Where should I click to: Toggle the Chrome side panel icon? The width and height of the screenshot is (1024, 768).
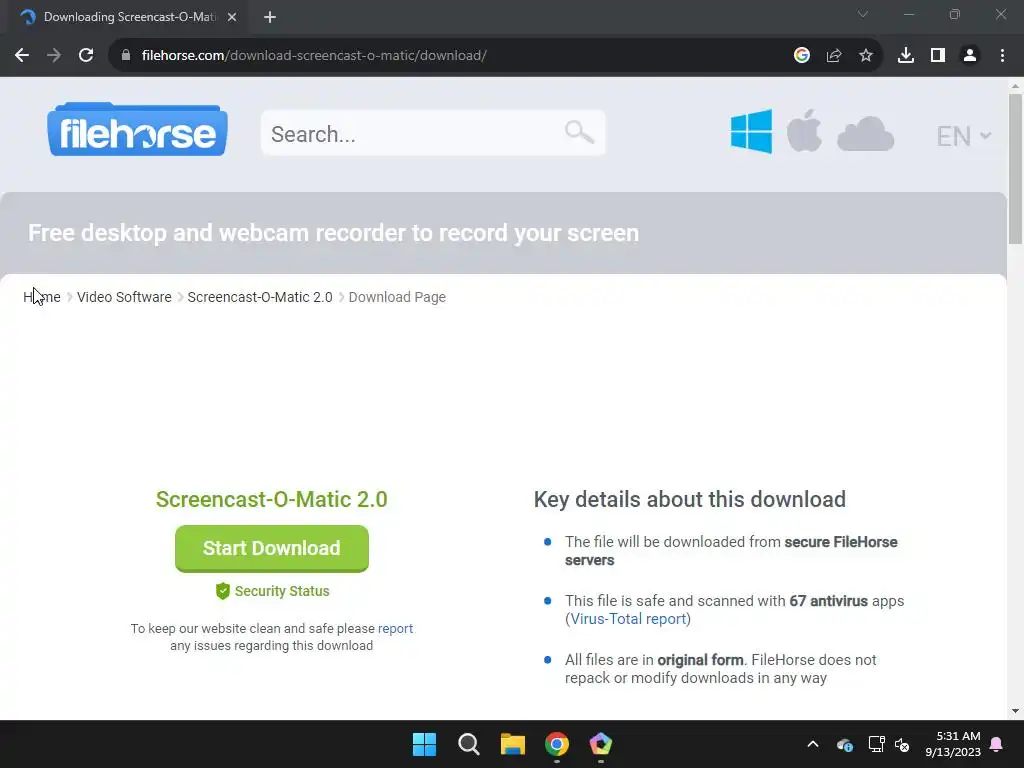tap(938, 56)
